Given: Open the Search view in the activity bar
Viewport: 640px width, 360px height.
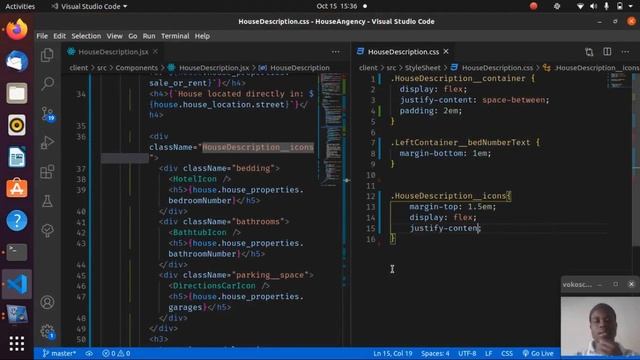Looking at the screenshot, I should (47, 84).
